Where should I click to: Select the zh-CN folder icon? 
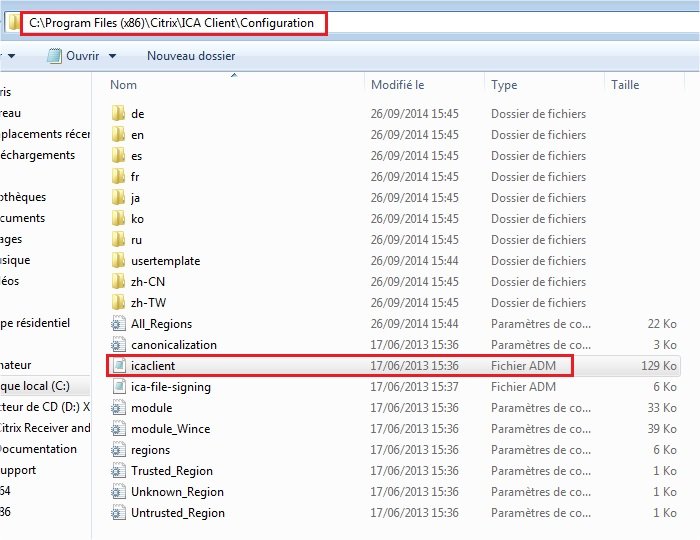pos(118,281)
